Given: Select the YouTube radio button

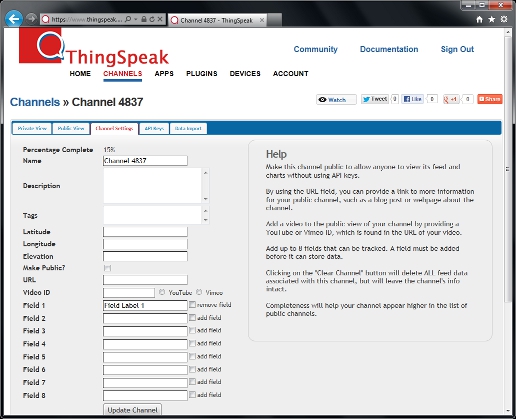Looking at the screenshot, I should pyautogui.click(x=162, y=292).
